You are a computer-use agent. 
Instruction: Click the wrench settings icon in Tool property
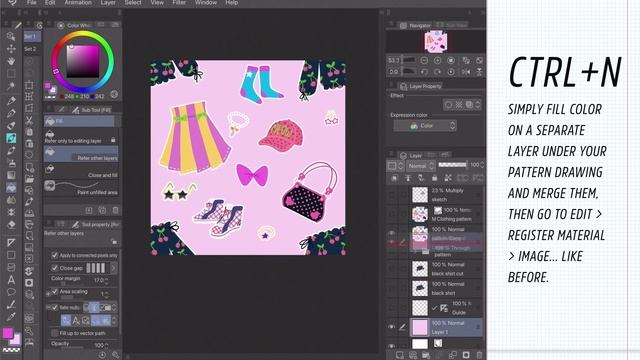click(x=116, y=355)
